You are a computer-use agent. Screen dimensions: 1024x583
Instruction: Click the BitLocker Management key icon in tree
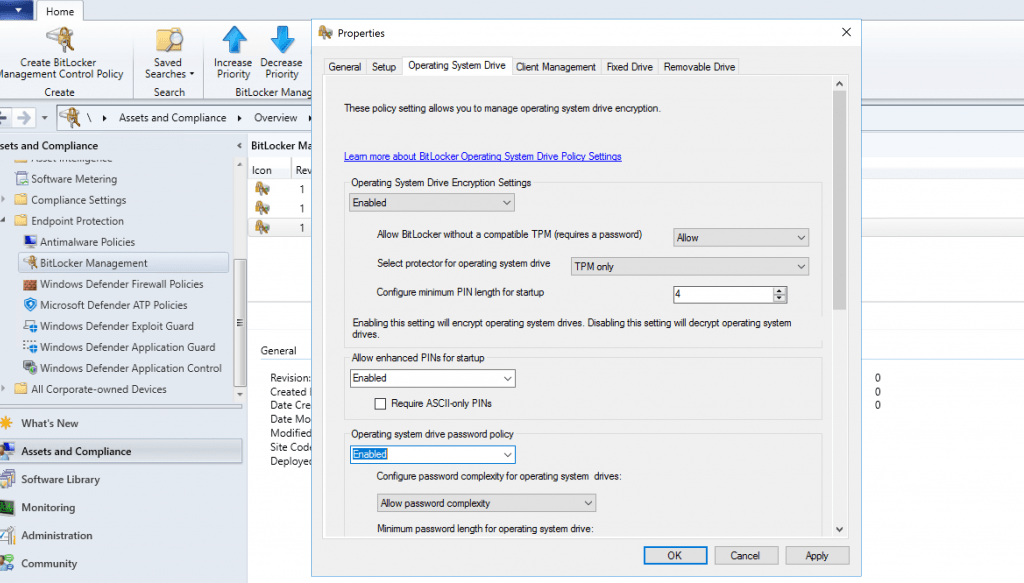[30, 262]
